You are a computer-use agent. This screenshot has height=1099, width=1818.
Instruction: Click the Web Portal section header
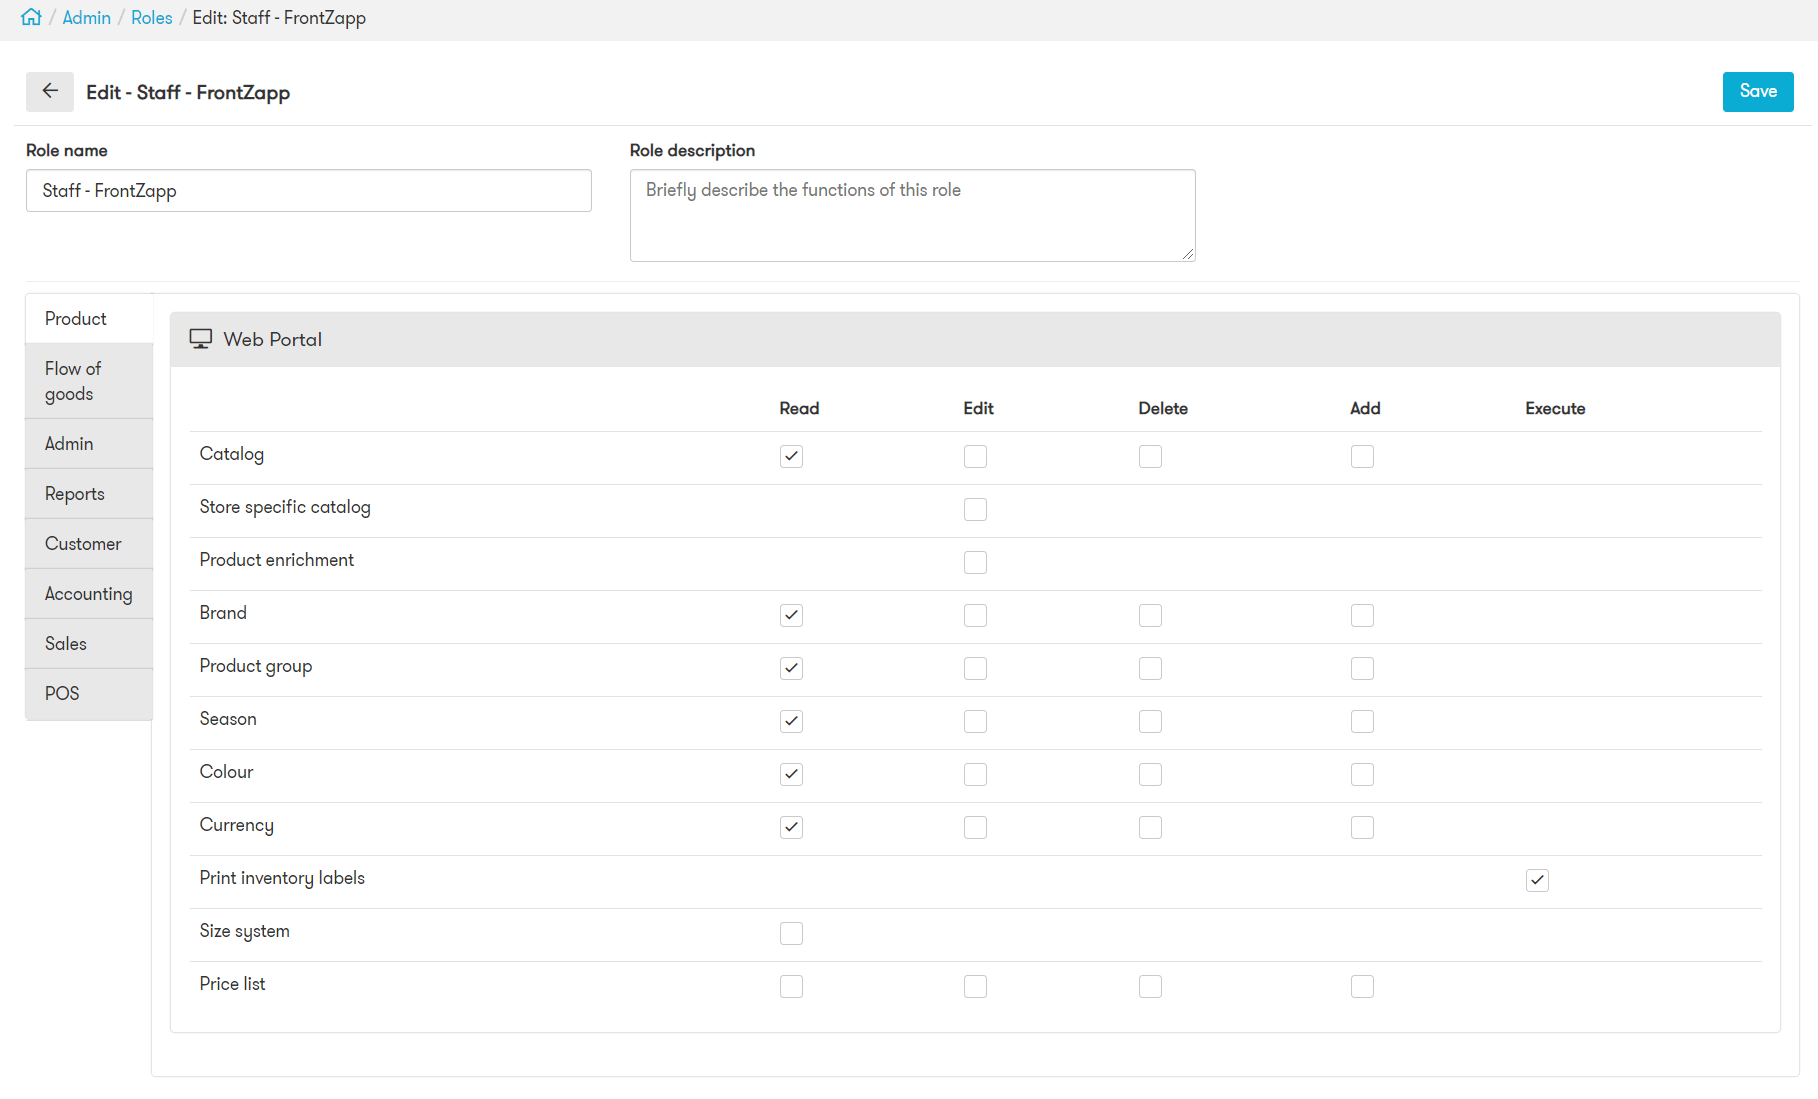coord(975,339)
